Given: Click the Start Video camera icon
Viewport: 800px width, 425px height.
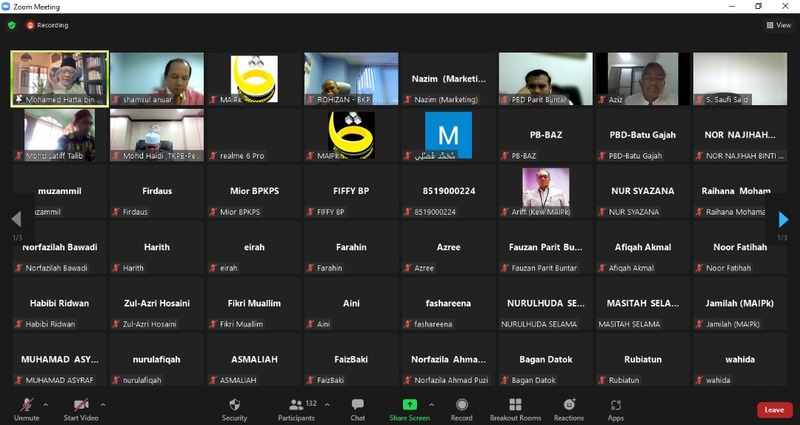Looking at the screenshot, I should [81, 405].
